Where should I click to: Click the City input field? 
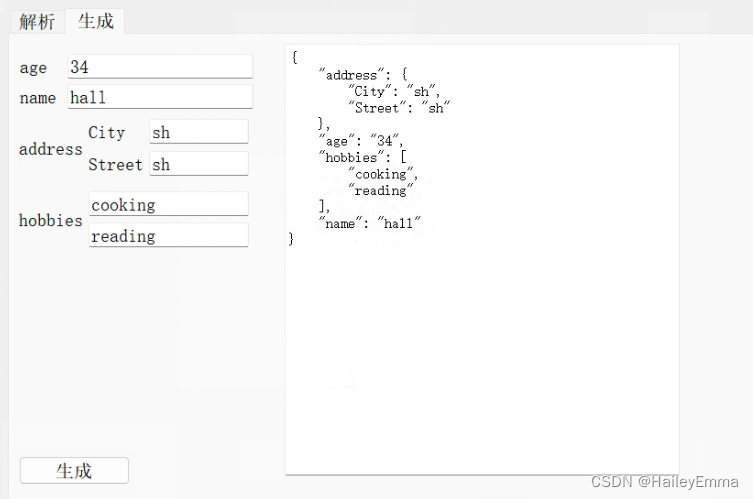[199, 132]
